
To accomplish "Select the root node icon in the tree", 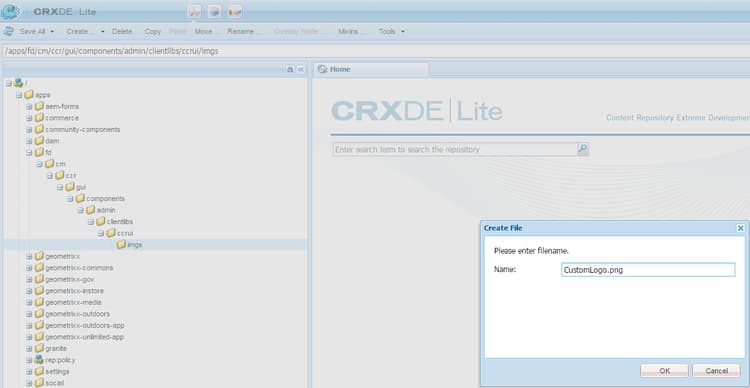I will (18, 83).
